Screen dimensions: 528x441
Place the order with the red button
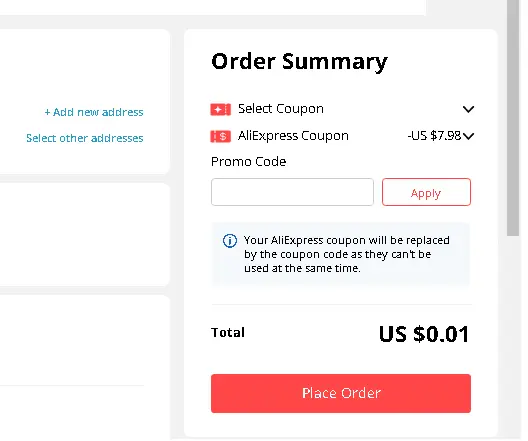click(x=341, y=393)
